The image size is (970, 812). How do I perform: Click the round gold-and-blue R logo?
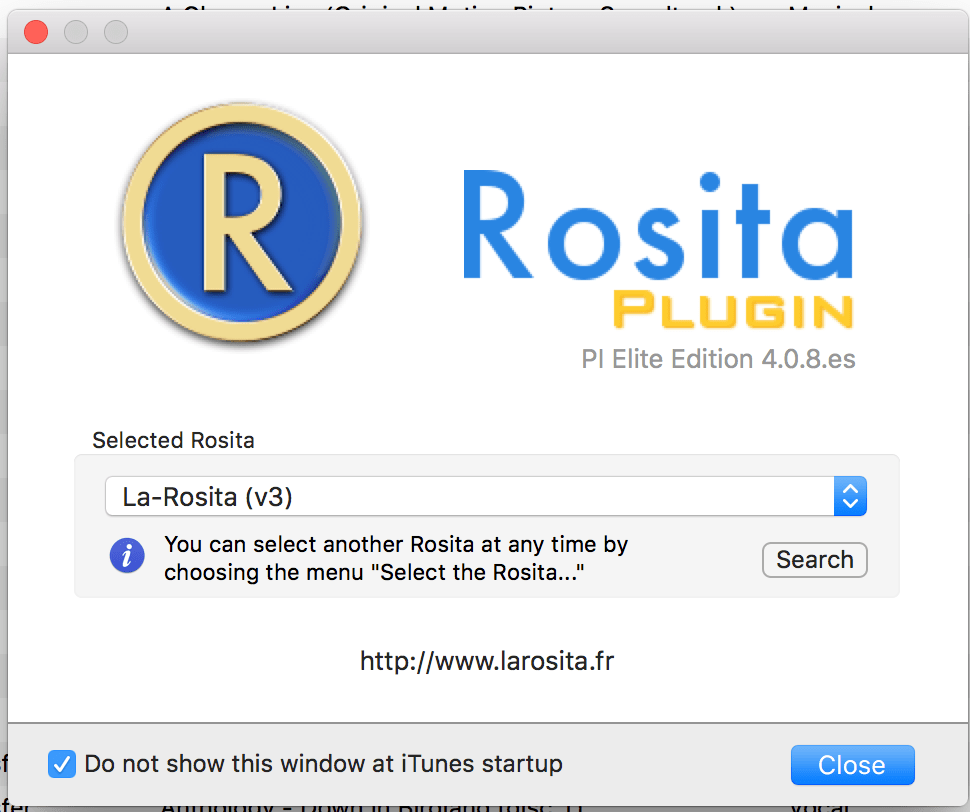pyautogui.click(x=242, y=223)
